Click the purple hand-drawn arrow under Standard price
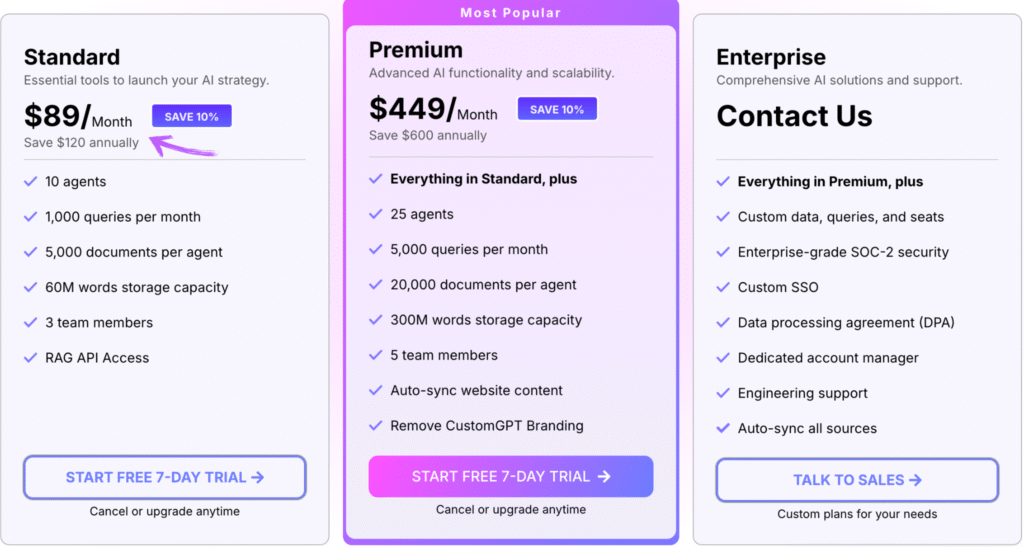Image resolution: width=1024 pixels, height=547 pixels. pyautogui.click(x=183, y=145)
